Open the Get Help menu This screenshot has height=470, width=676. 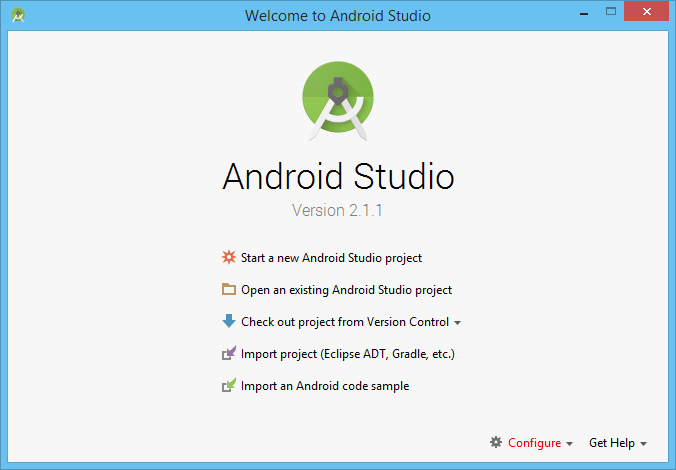(612, 443)
